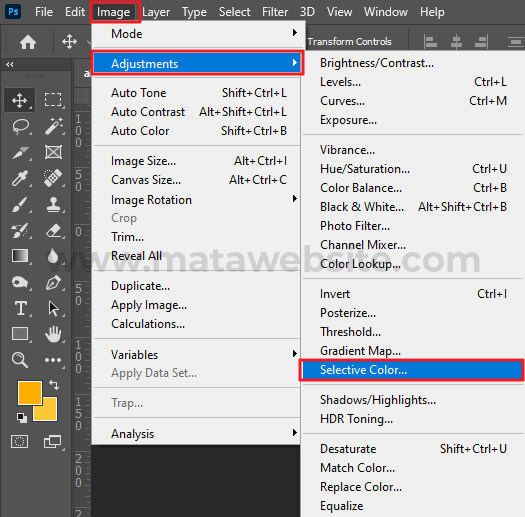Select the Dodge tool

[x=20, y=282]
